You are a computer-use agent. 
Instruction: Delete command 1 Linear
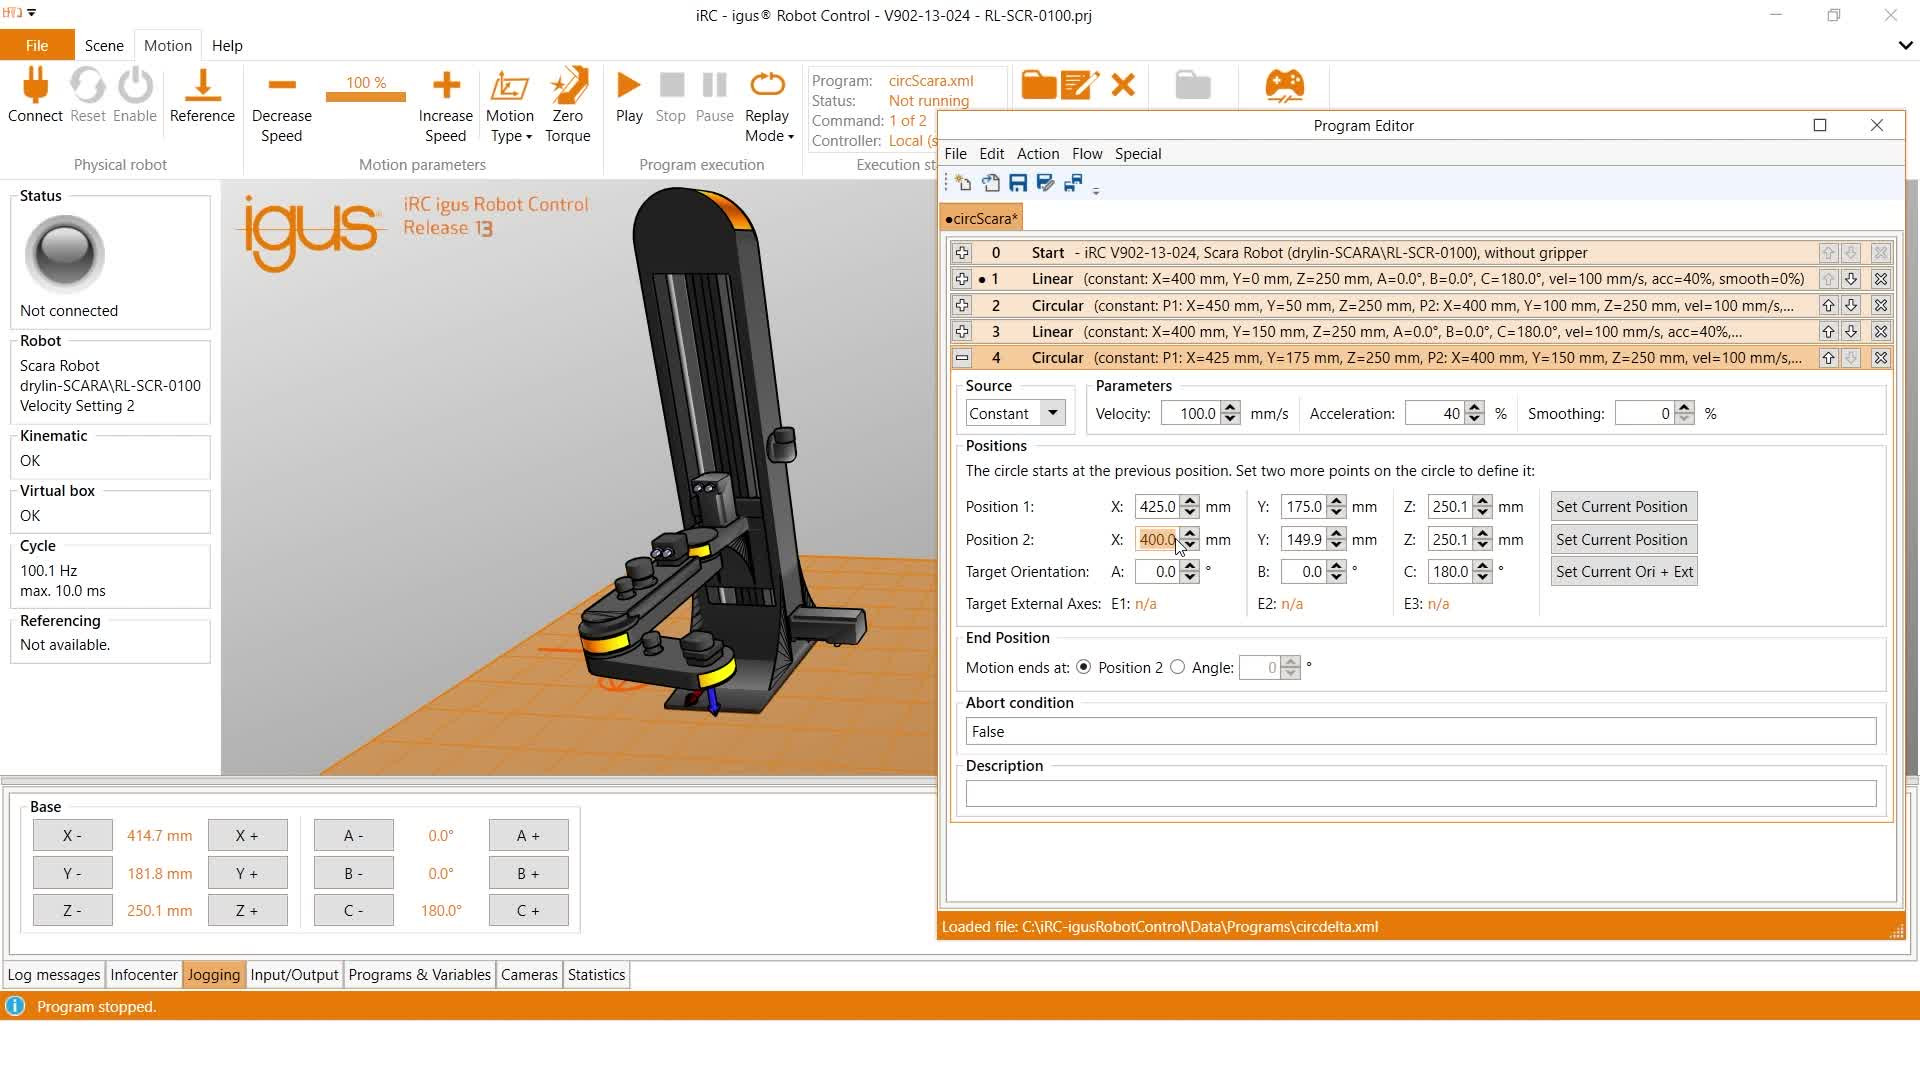point(1880,279)
